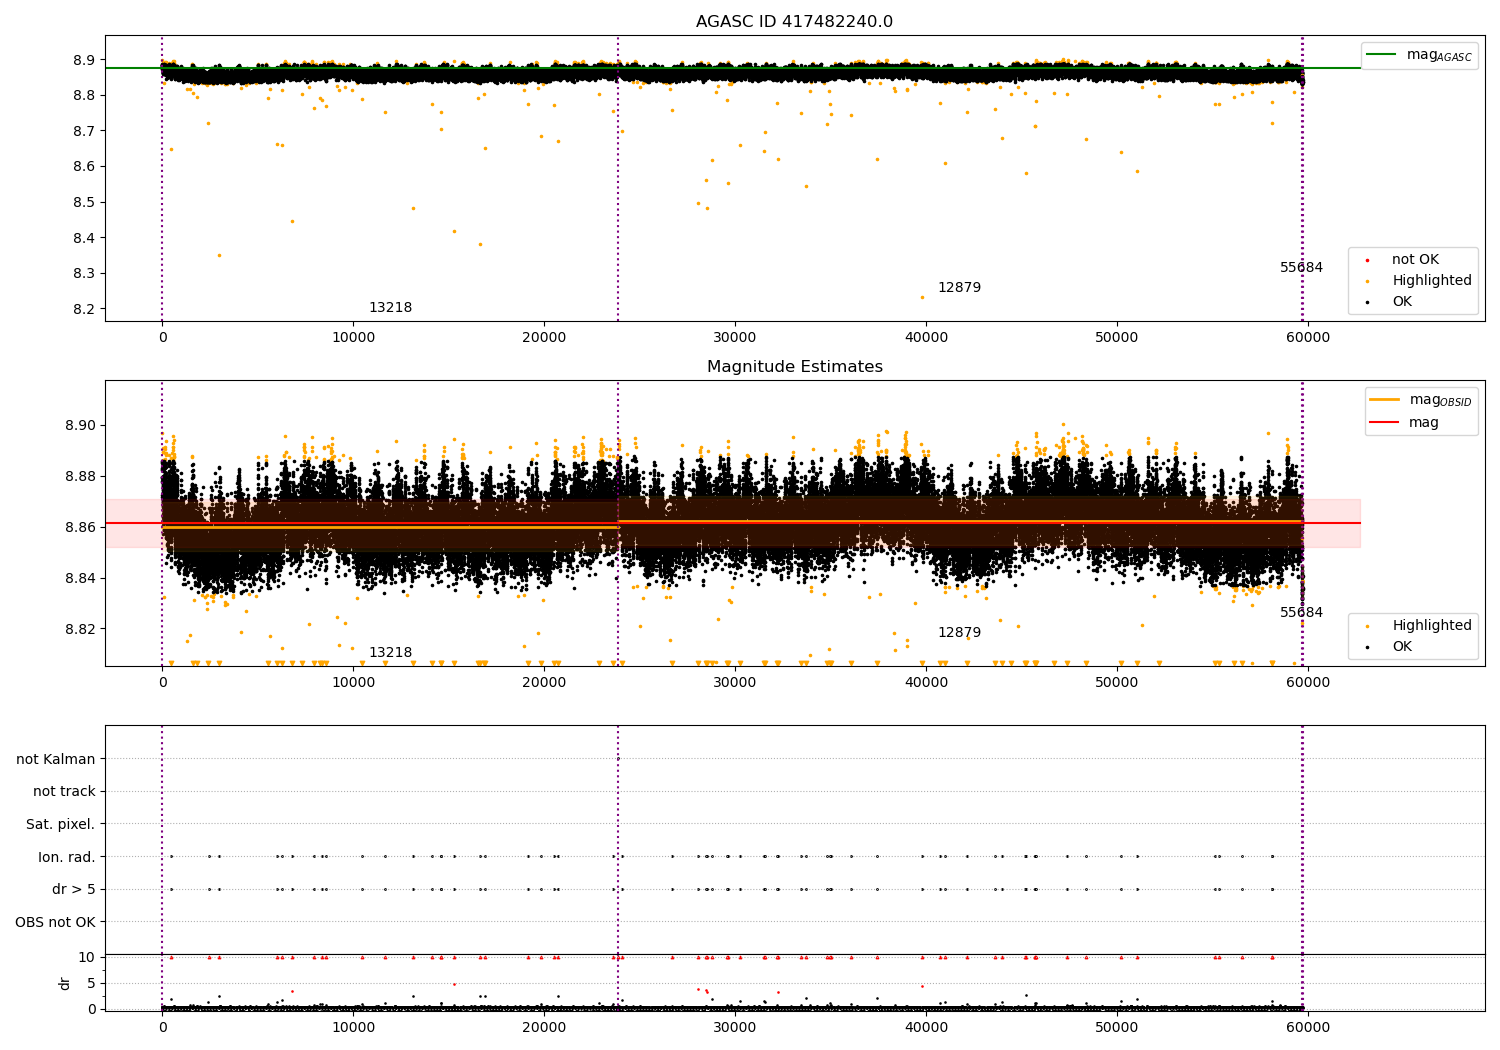Click the '8.9' y-axis tick of the top plot
This screenshot has width=1500, height=1050.
point(84,60)
